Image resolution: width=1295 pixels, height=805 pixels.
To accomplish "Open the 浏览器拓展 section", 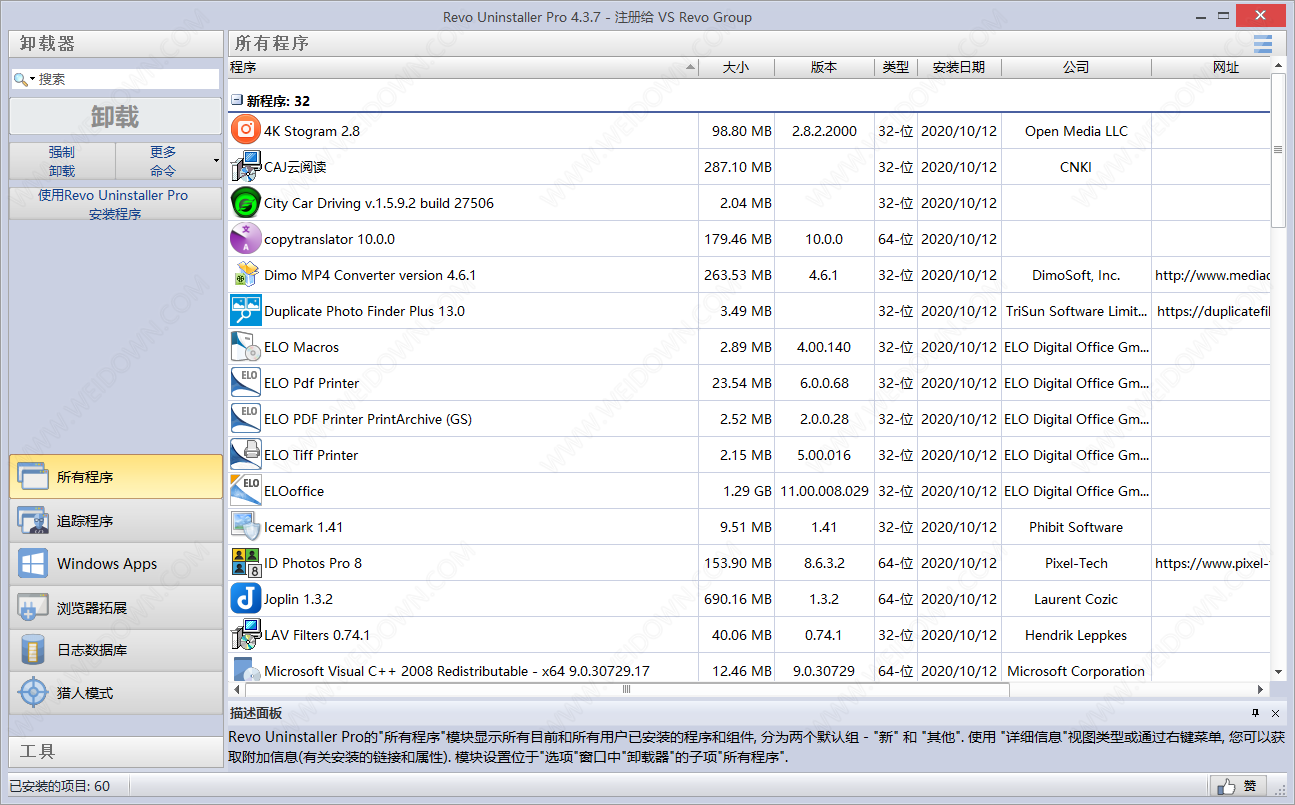I will [x=116, y=607].
